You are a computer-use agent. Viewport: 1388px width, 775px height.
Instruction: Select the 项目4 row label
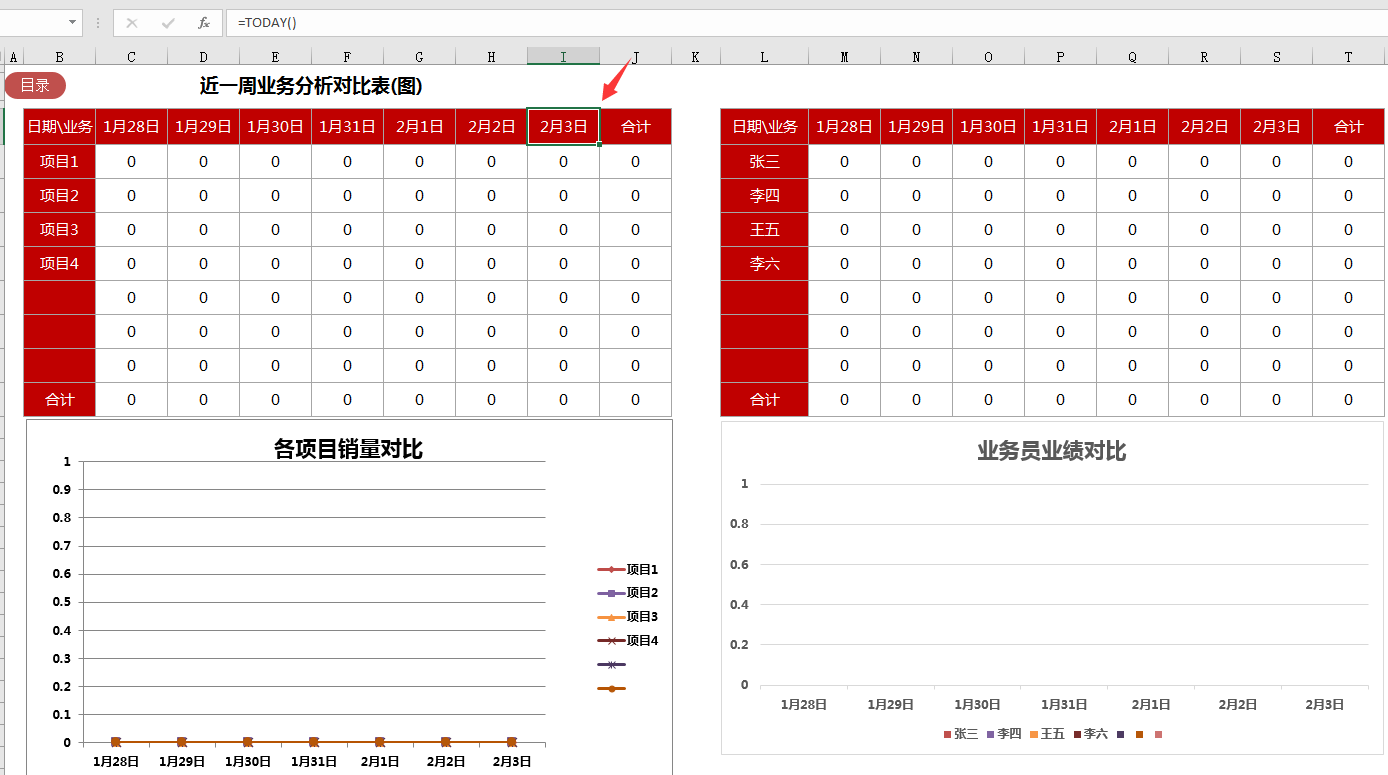60,264
